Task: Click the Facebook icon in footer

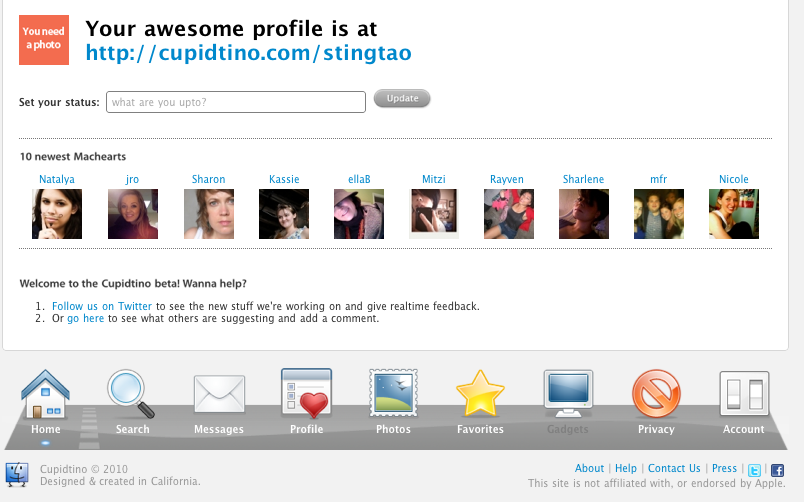Action: point(777,470)
